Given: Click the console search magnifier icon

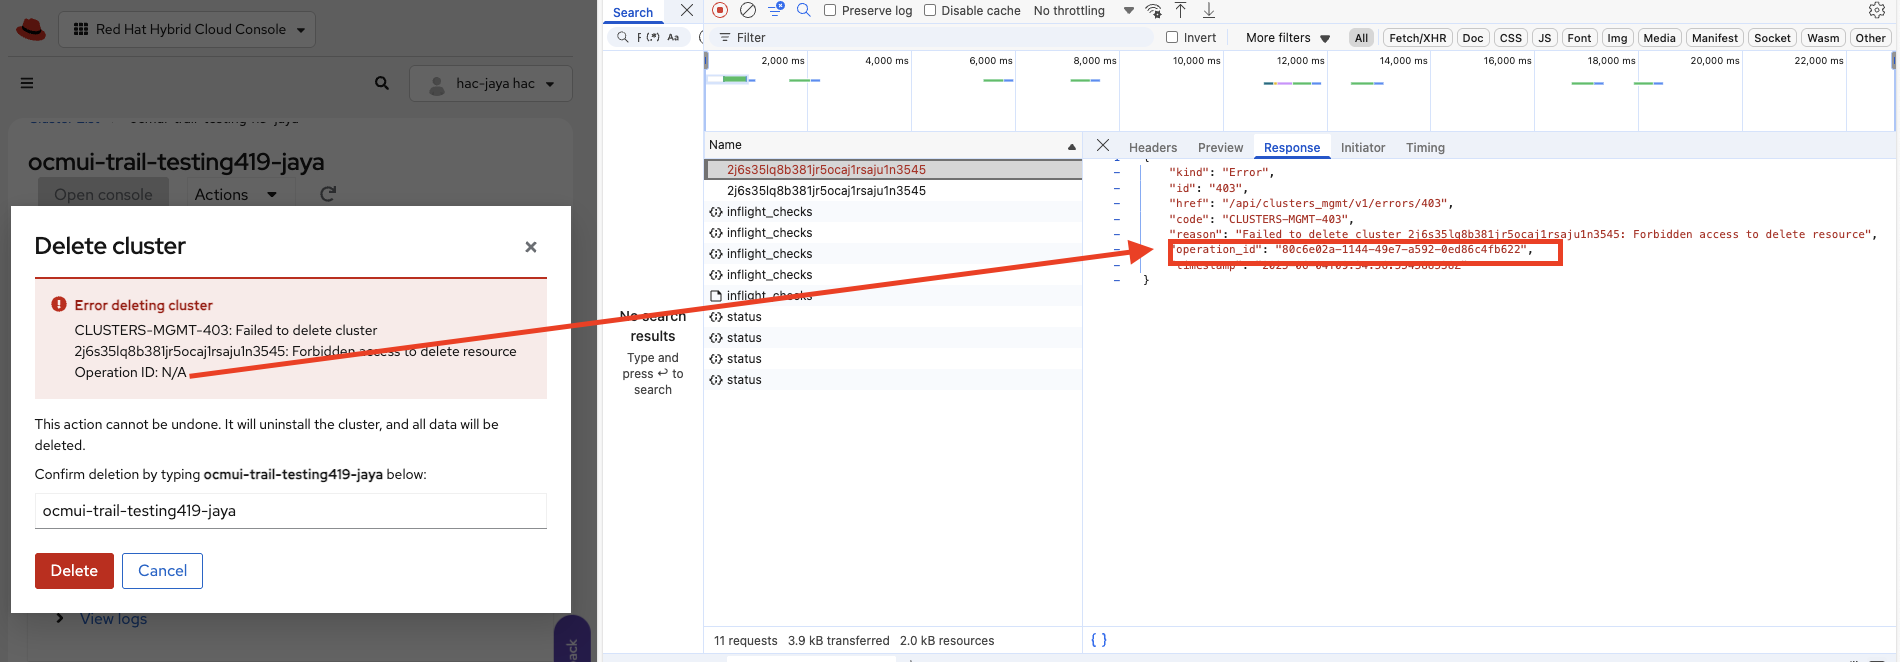Looking at the screenshot, I should click(382, 83).
